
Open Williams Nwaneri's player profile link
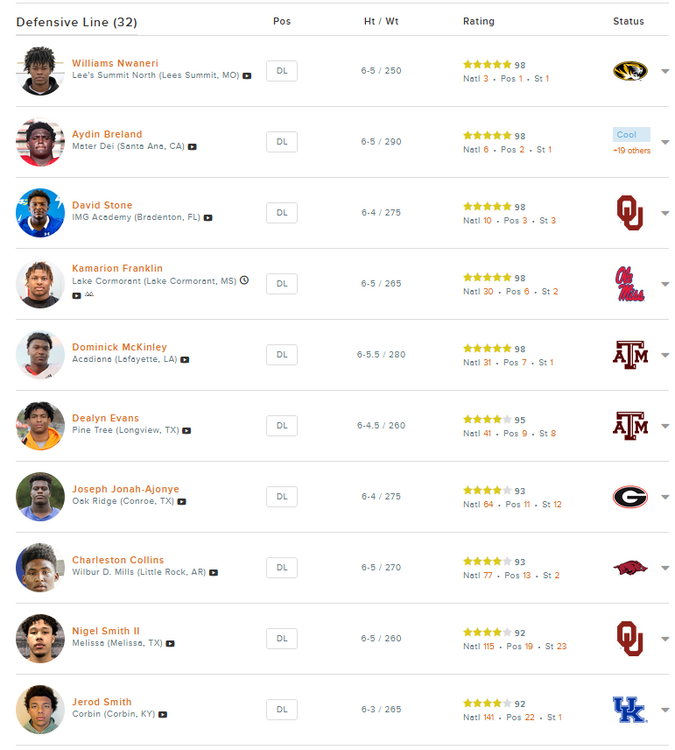click(115, 63)
